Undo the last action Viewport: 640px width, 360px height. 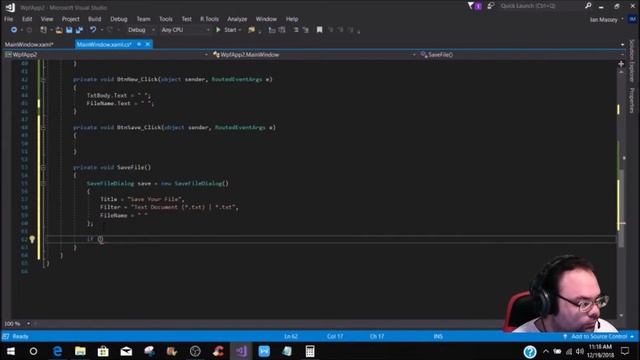(x=93, y=30)
